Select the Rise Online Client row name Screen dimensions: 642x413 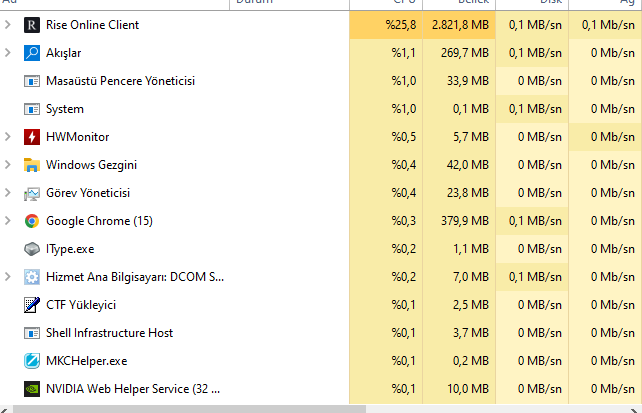(93, 25)
